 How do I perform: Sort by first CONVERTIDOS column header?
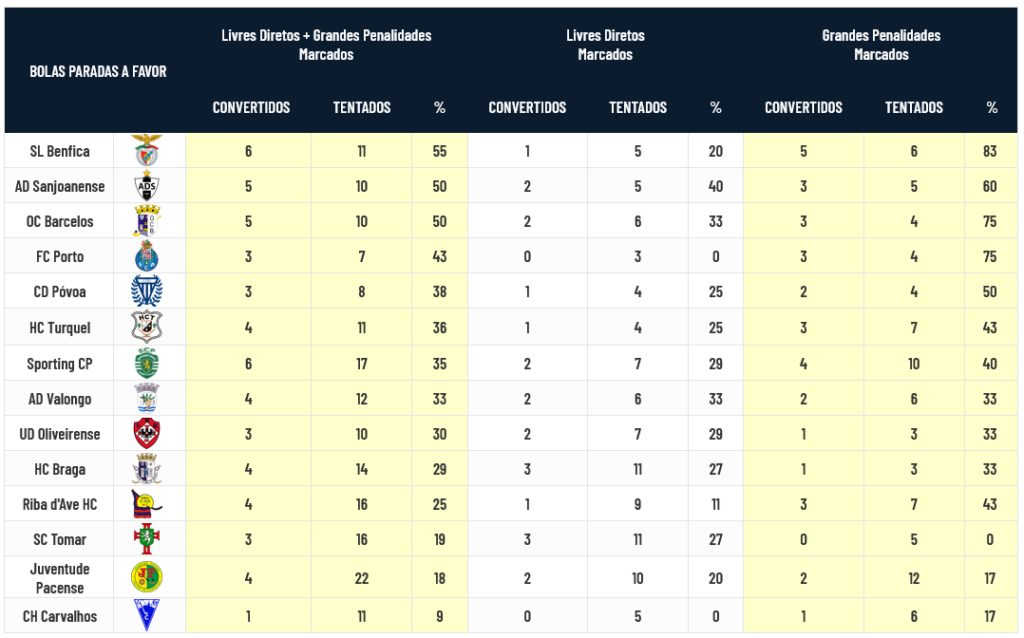pos(251,107)
